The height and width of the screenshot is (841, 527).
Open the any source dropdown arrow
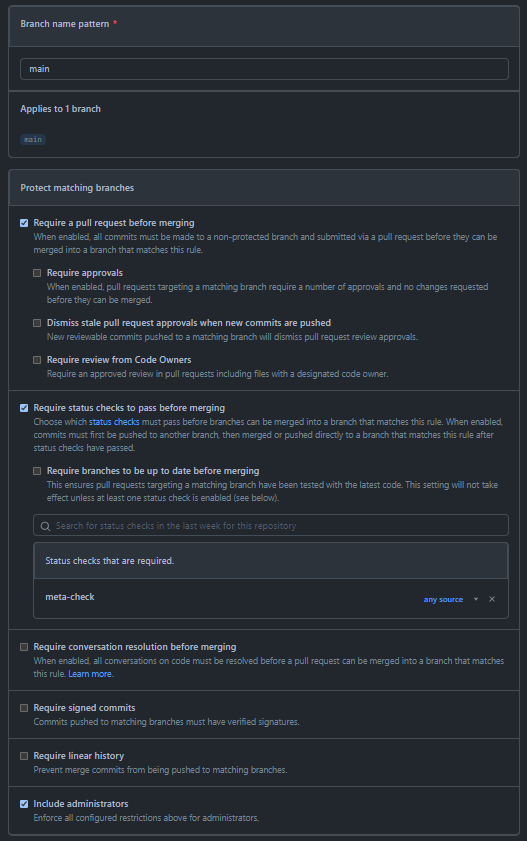click(476, 599)
